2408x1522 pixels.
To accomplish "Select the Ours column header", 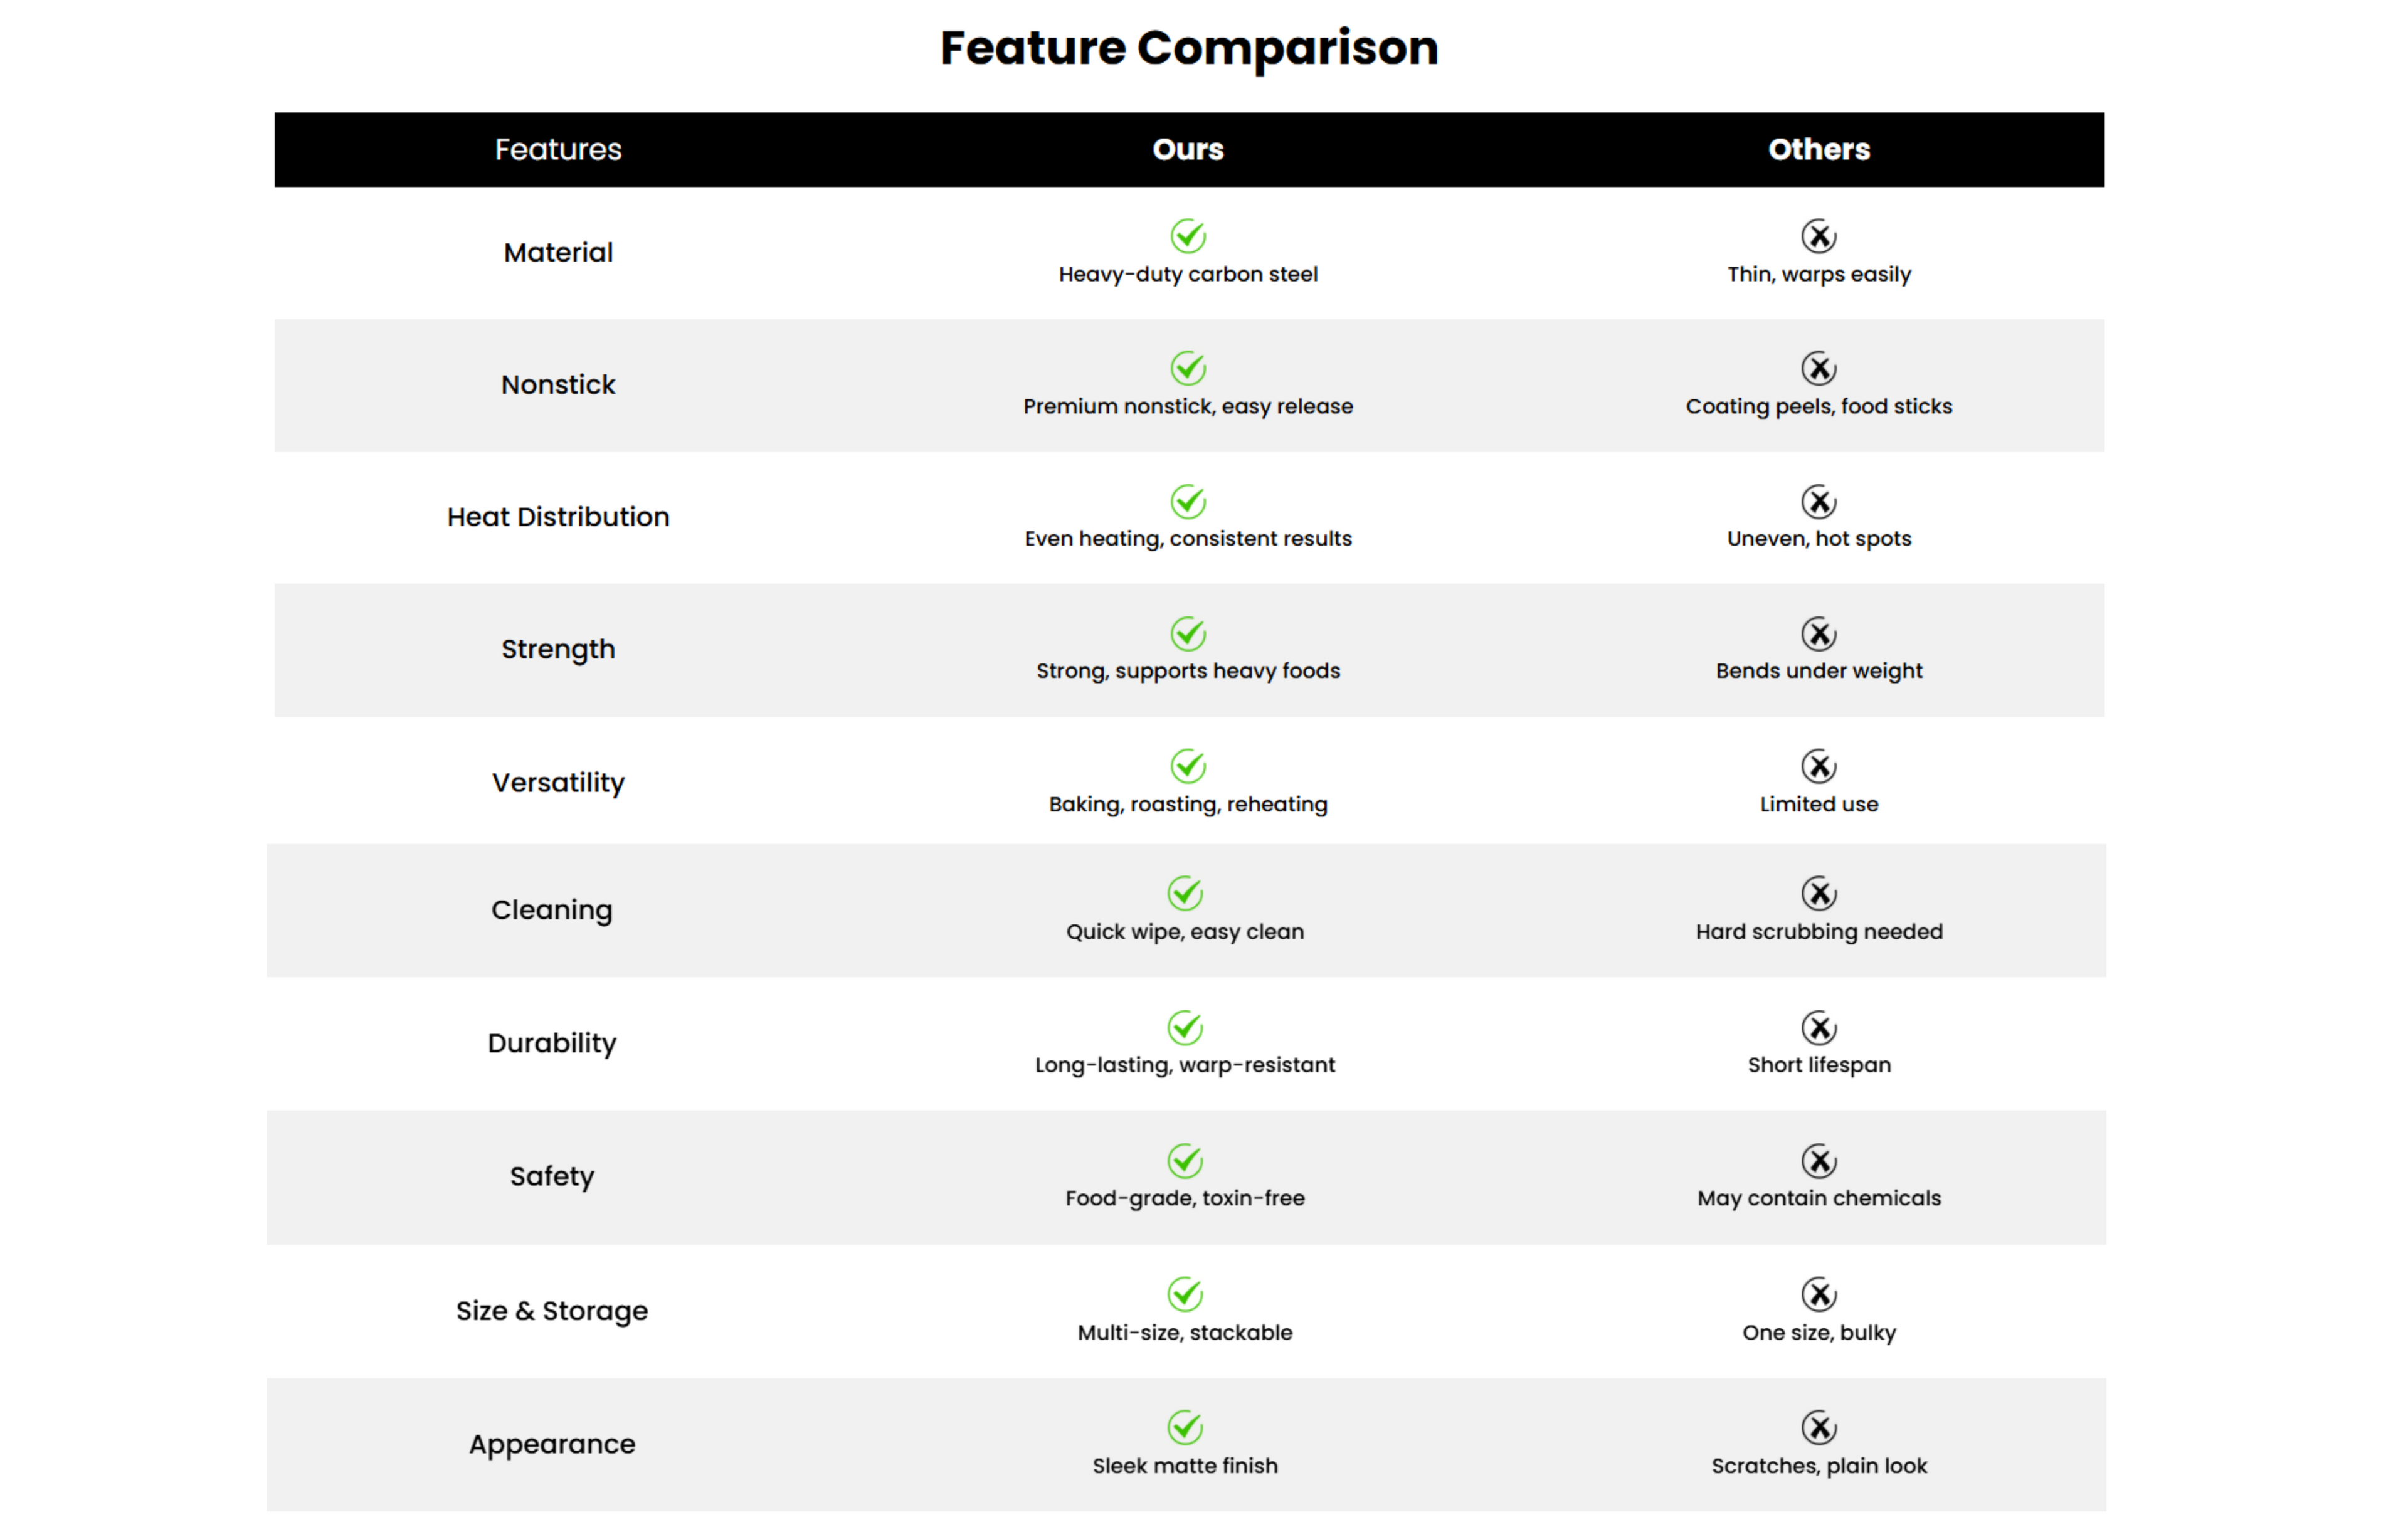I will tap(1188, 150).
